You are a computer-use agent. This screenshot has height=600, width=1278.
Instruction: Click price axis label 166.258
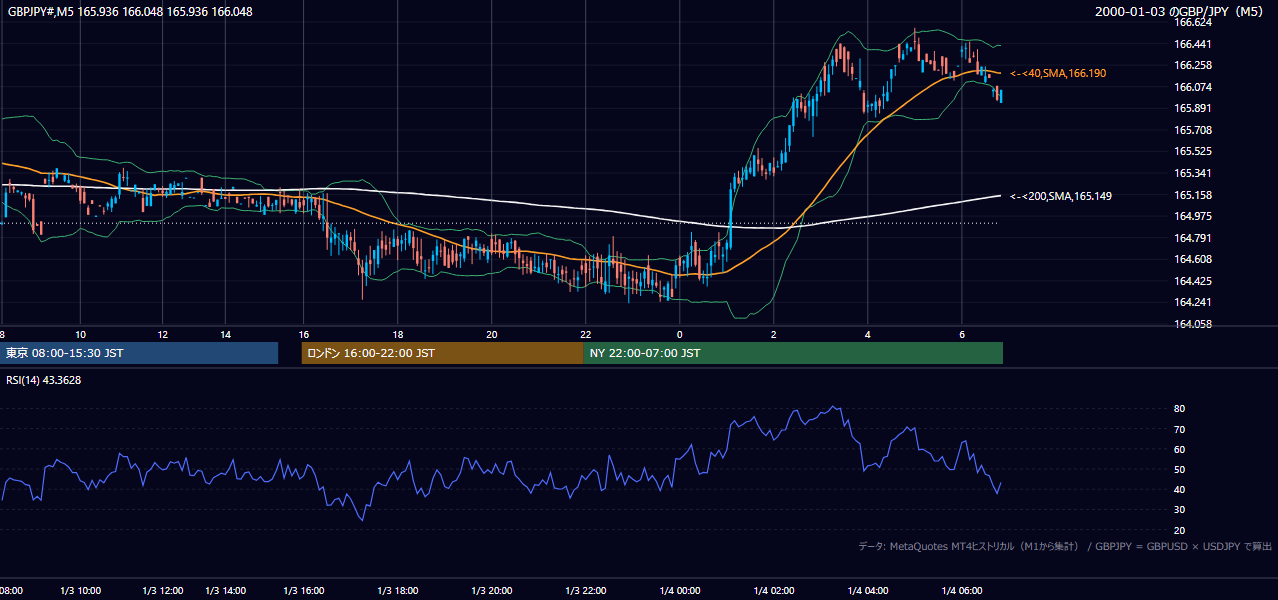[x=1193, y=65]
